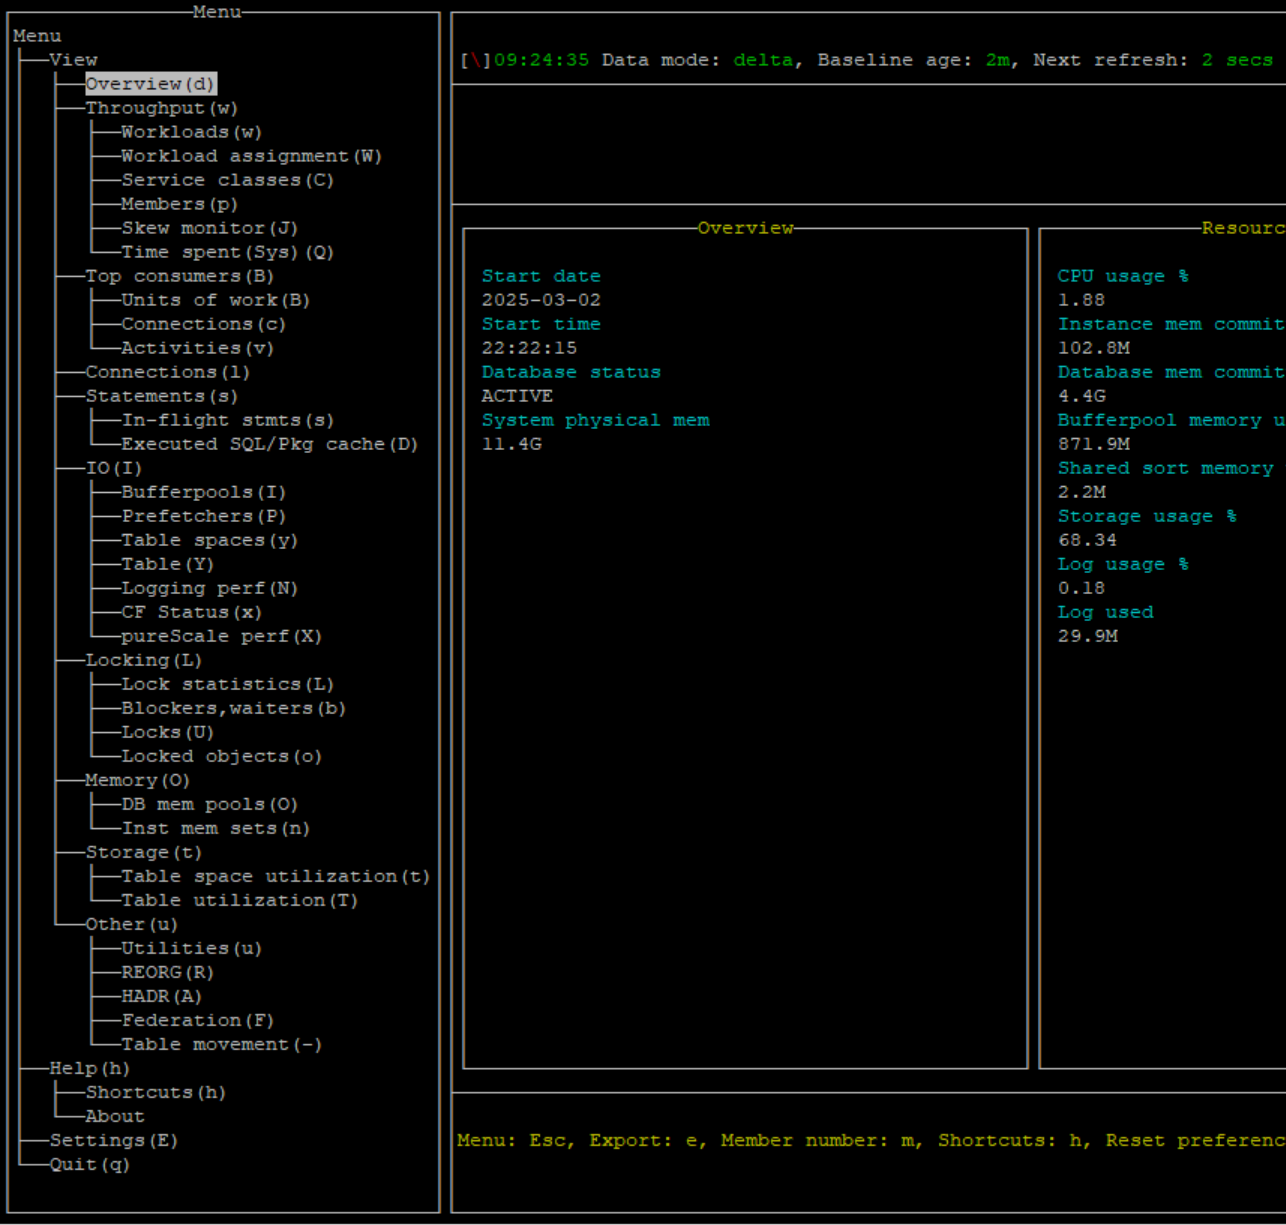This screenshot has width=1286, height=1225.
Task: Select Shortcuts (h) under Help
Action: 156,1092
